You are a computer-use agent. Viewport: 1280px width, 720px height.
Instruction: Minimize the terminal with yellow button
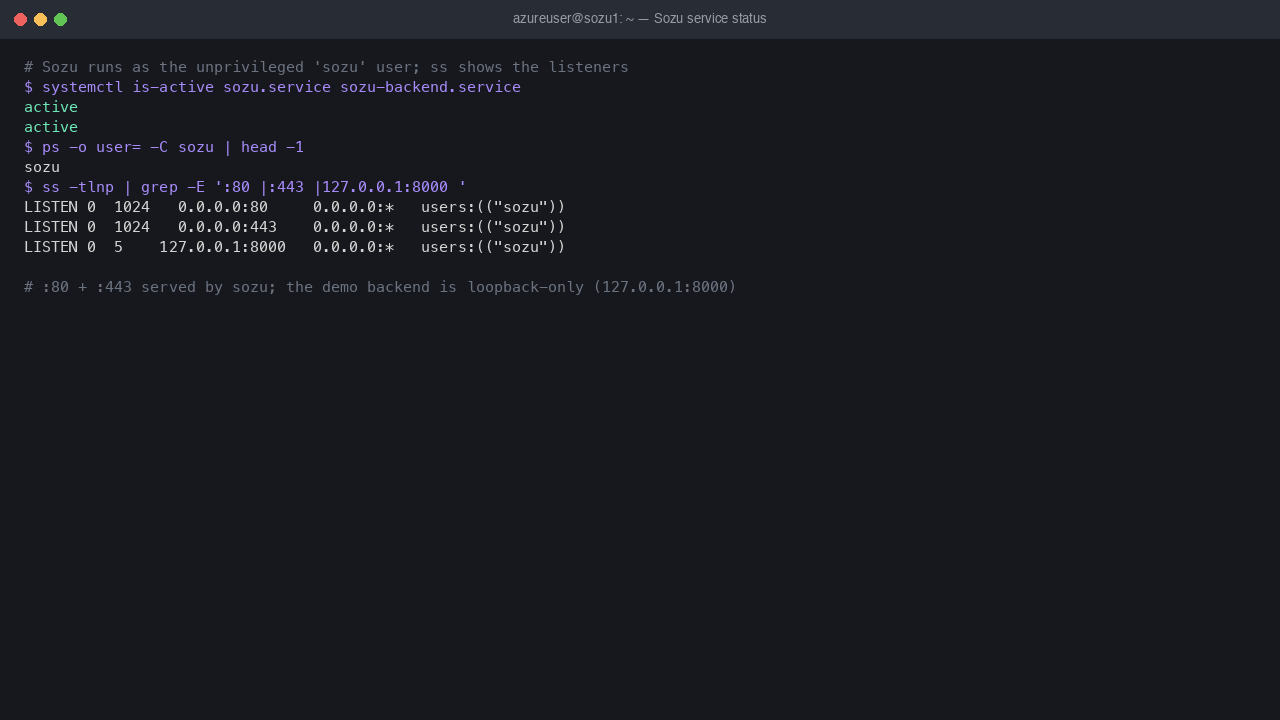point(40,19)
